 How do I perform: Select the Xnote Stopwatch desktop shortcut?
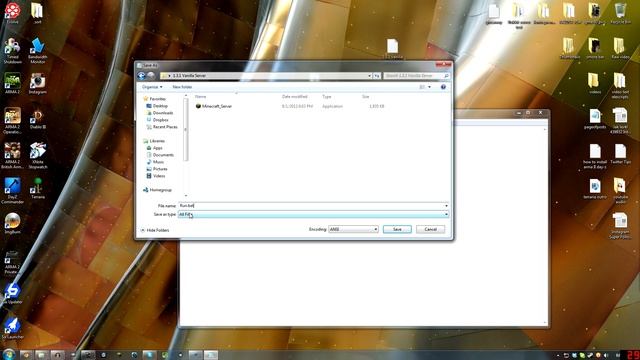click(x=38, y=156)
